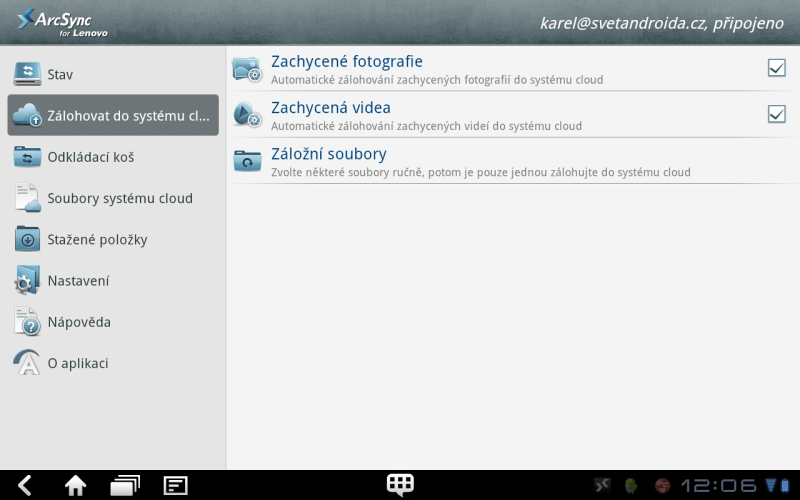Click the Zachycené fotografie camera folder icon

click(247, 69)
